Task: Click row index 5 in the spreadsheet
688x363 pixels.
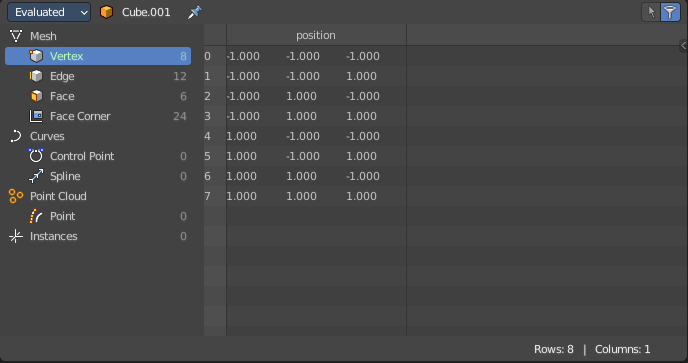Action: tap(207, 156)
